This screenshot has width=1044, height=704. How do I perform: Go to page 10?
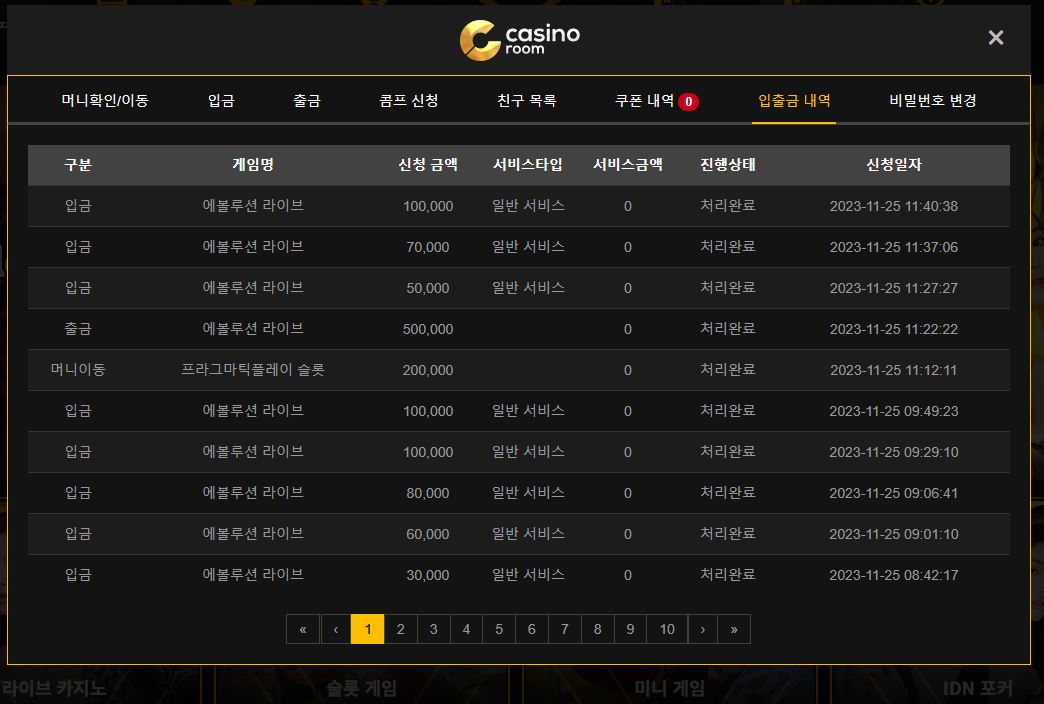tap(667, 629)
